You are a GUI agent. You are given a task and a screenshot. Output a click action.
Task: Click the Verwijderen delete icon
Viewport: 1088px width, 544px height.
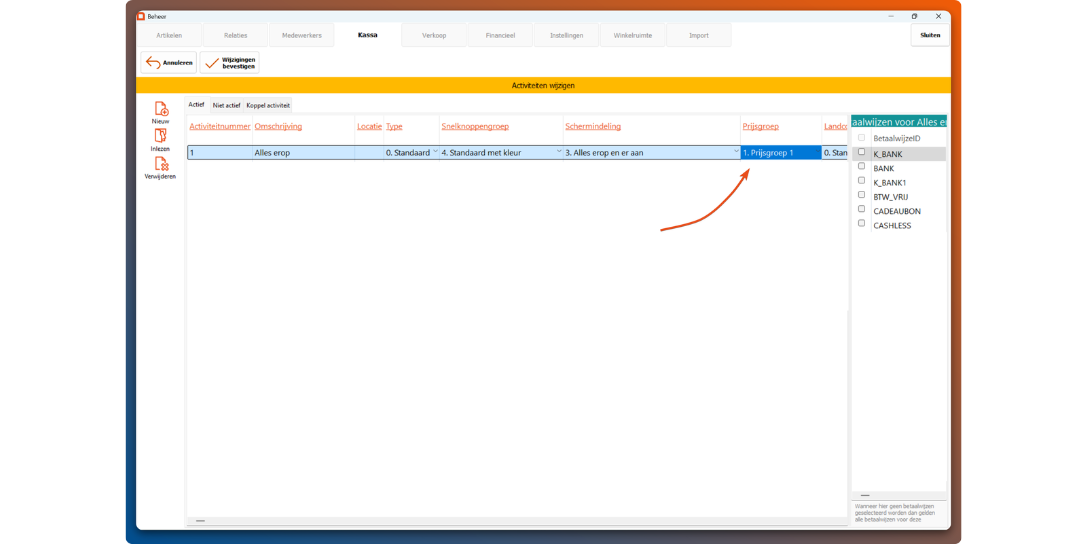tap(160, 165)
